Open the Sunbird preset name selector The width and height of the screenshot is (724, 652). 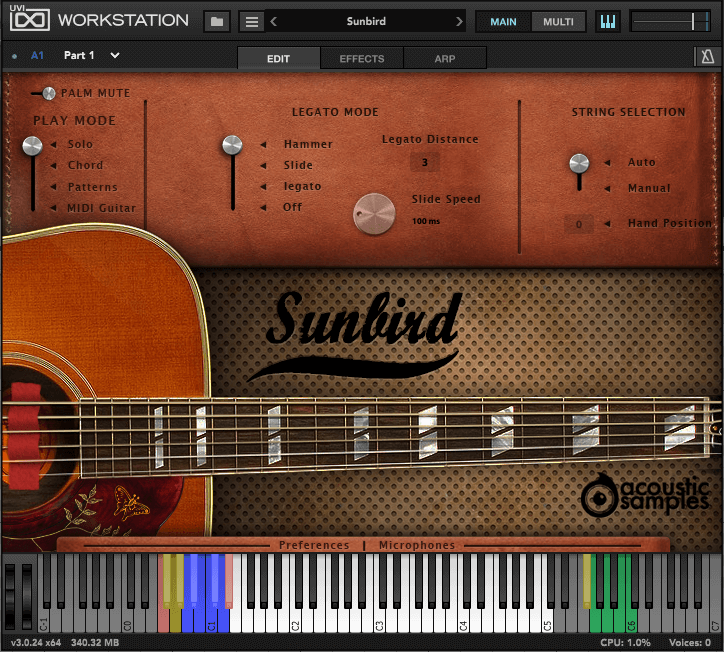pos(366,21)
